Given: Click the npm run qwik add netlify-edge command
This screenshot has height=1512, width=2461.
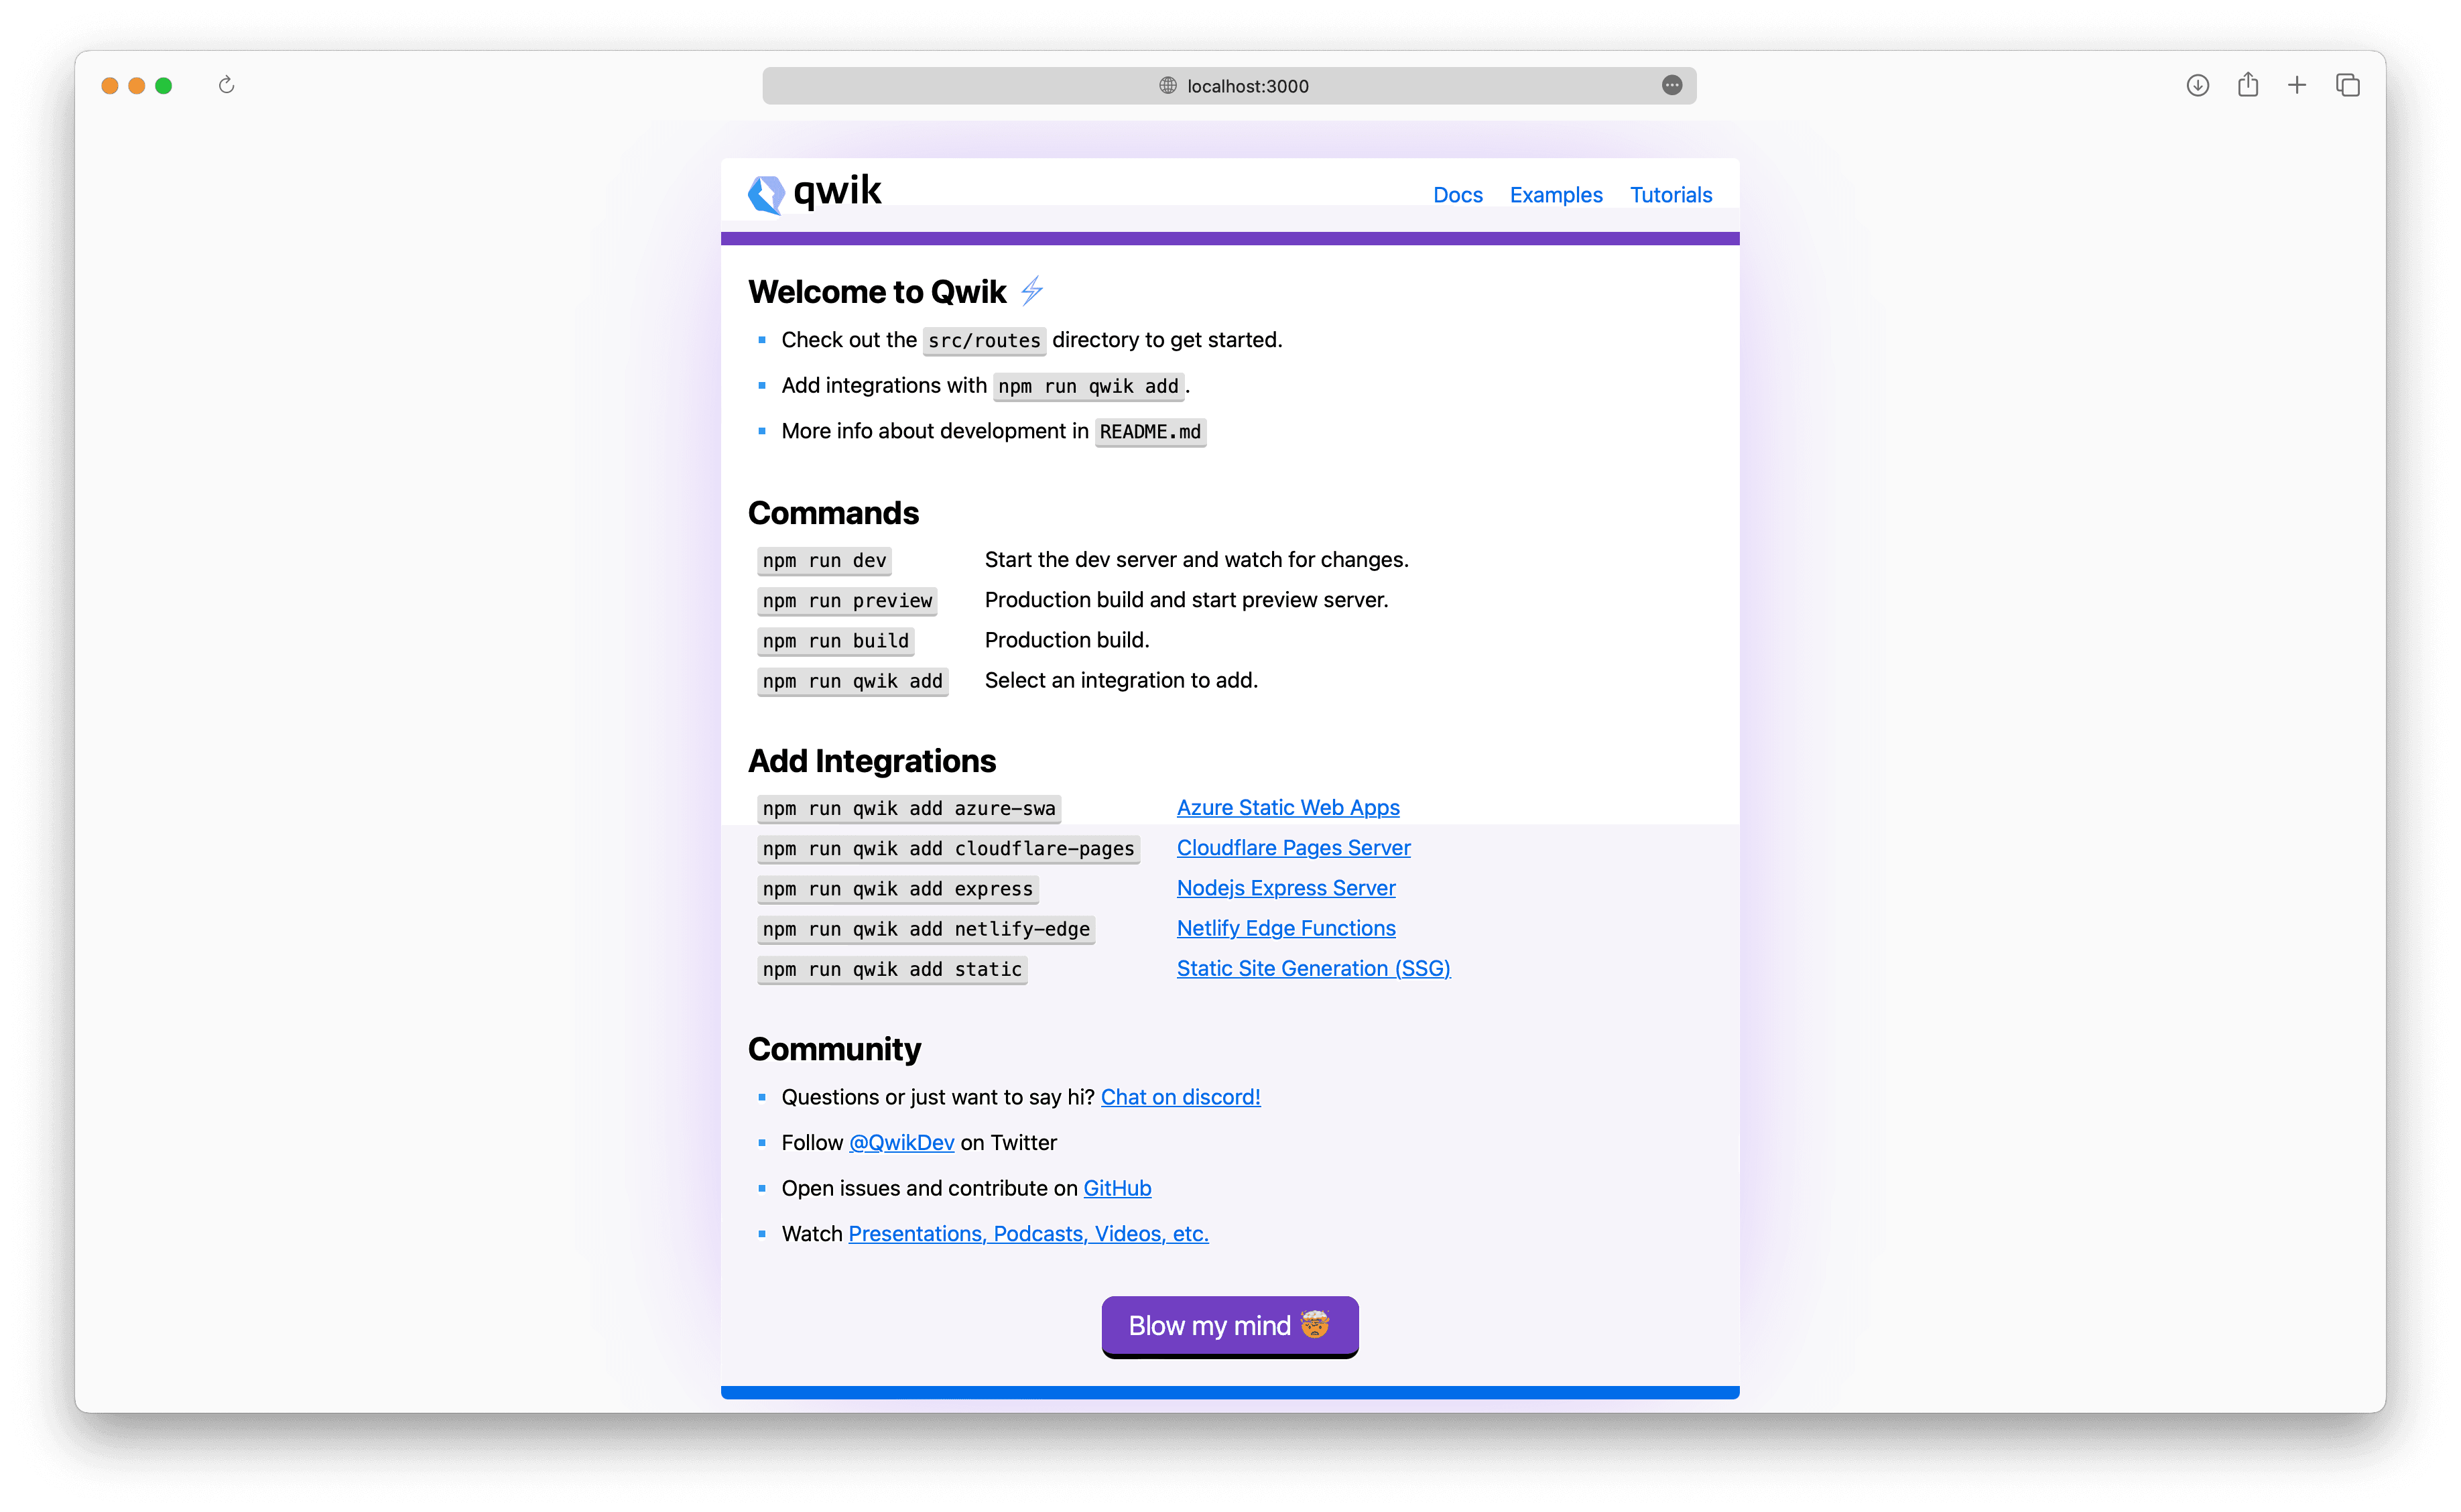Looking at the screenshot, I should coord(926,929).
